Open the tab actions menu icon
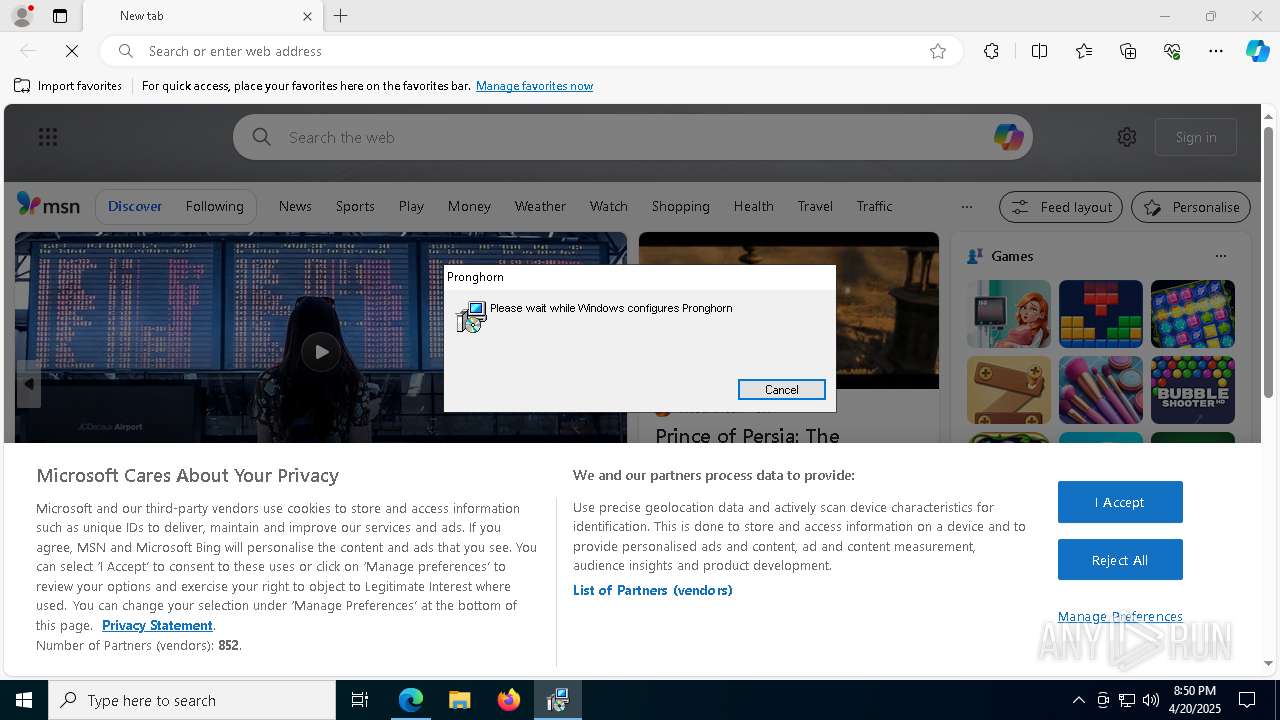The width and height of the screenshot is (1280, 720). (x=60, y=16)
